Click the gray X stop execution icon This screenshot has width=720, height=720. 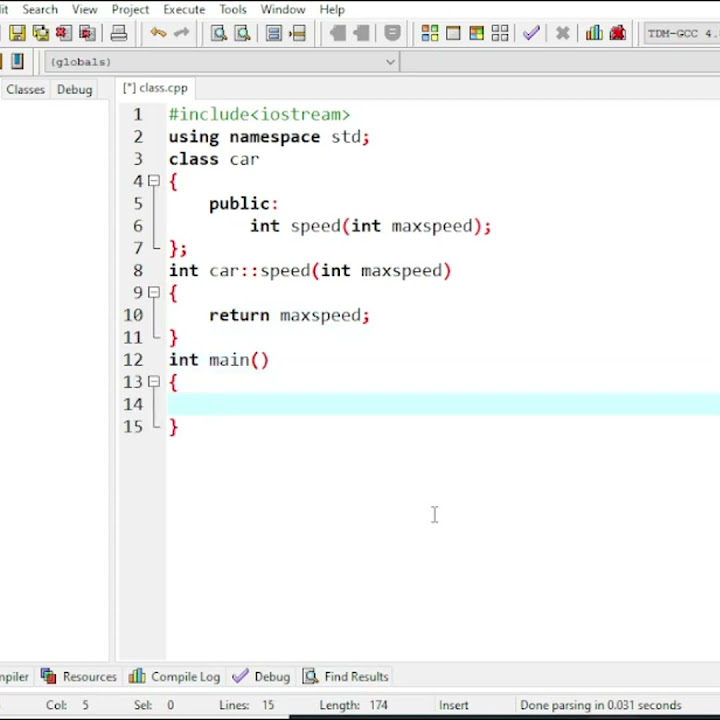click(x=562, y=33)
